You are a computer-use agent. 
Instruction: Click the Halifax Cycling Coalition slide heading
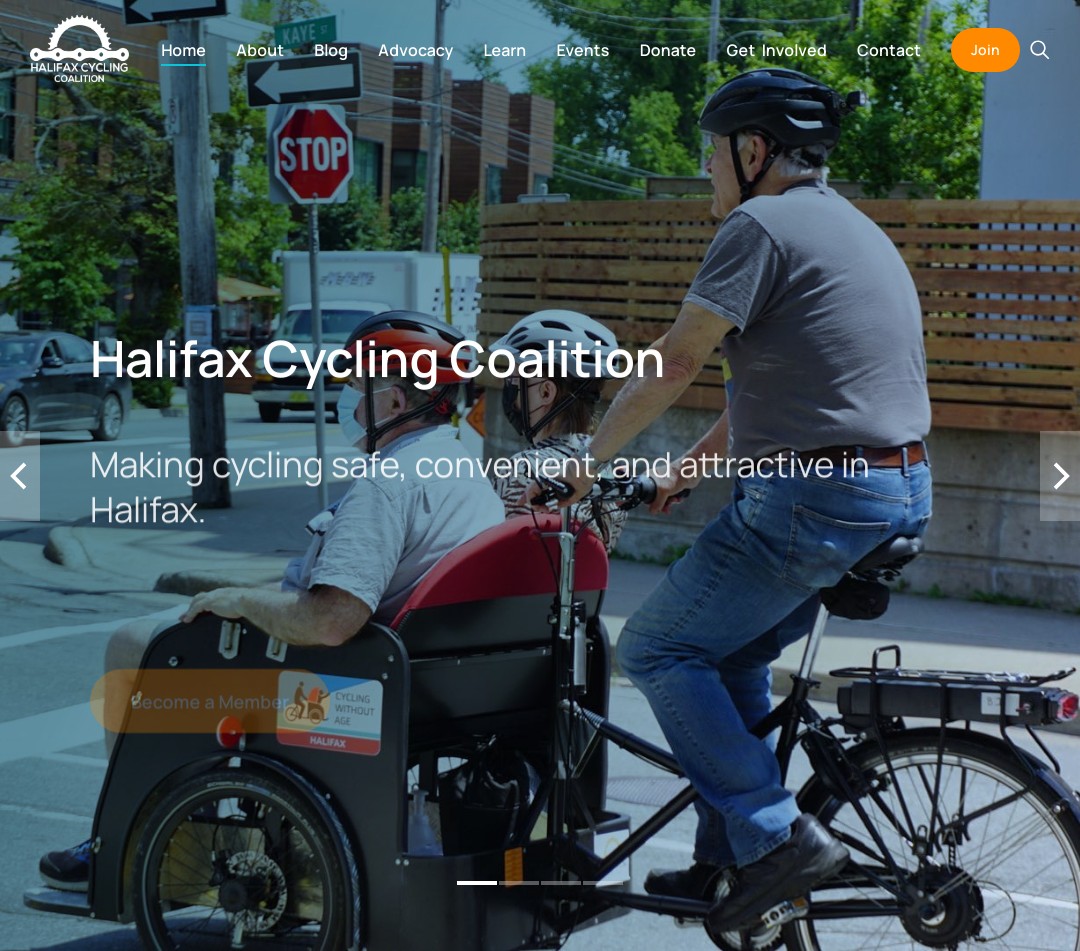coord(377,359)
